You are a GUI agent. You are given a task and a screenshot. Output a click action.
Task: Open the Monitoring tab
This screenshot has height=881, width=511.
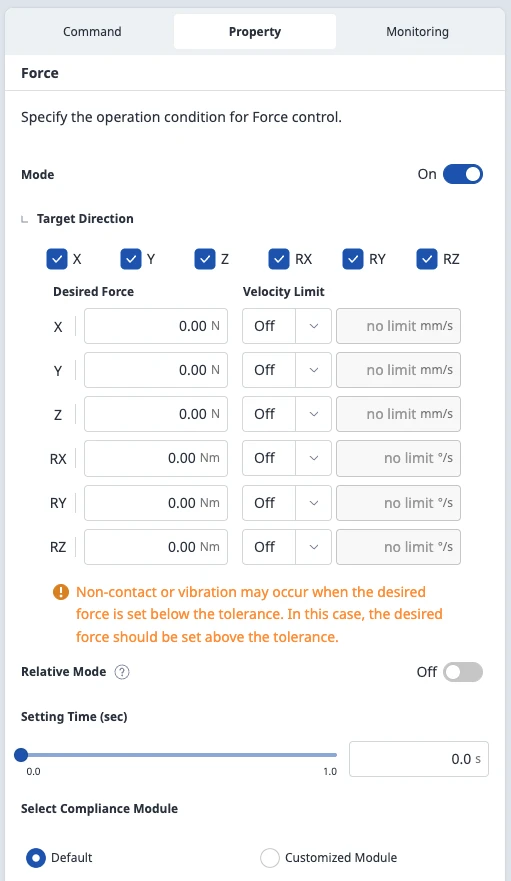point(417,31)
